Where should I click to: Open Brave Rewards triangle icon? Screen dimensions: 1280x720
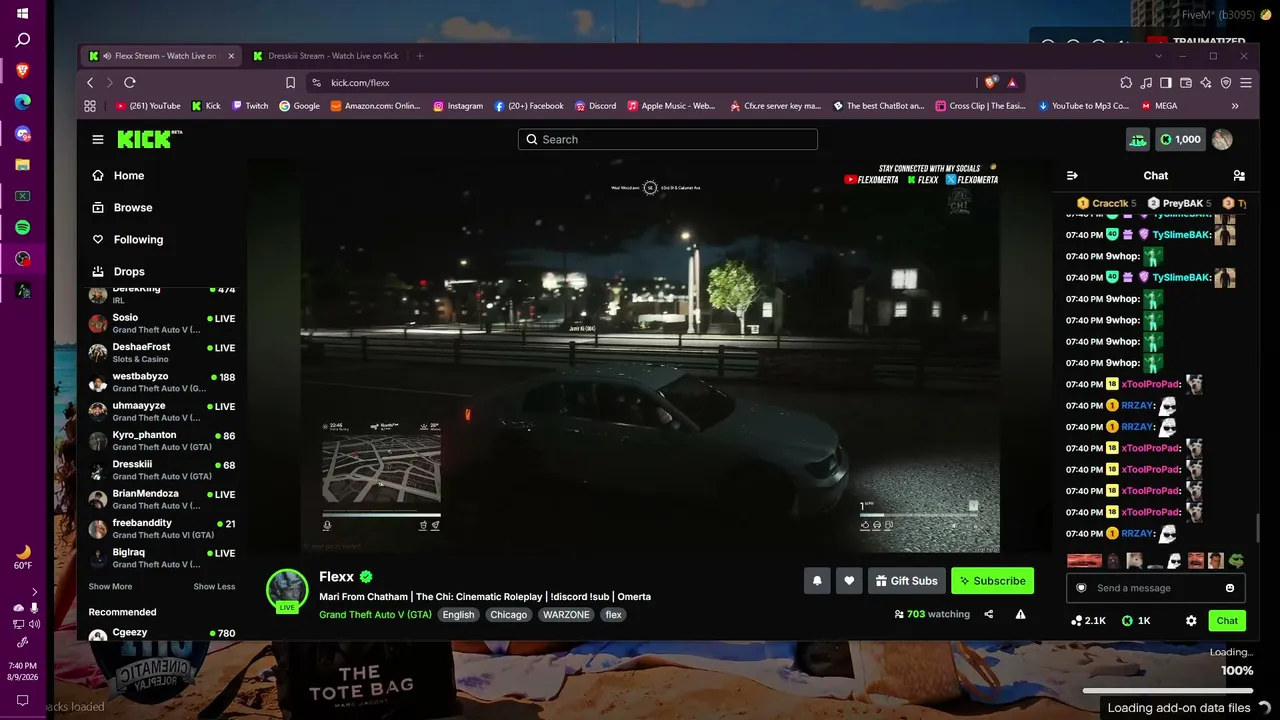point(1012,83)
